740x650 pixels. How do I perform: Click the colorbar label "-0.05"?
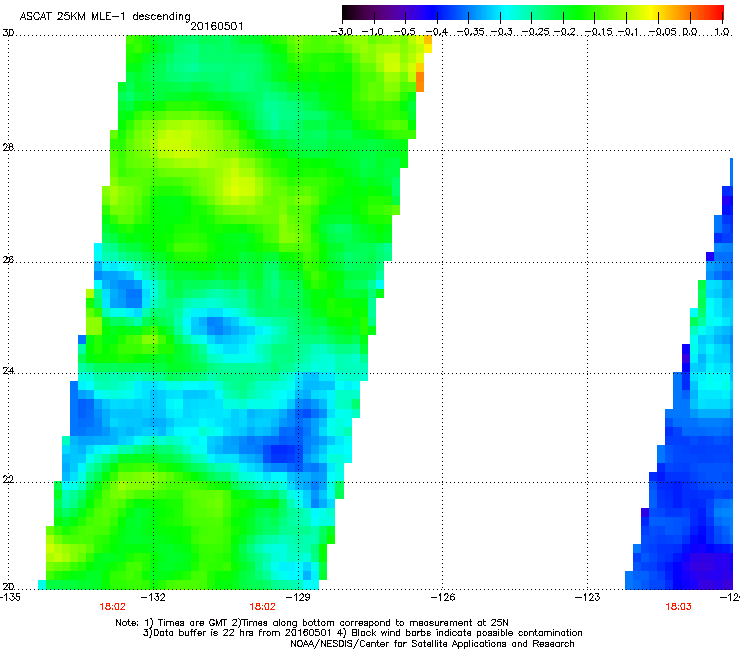[663, 32]
